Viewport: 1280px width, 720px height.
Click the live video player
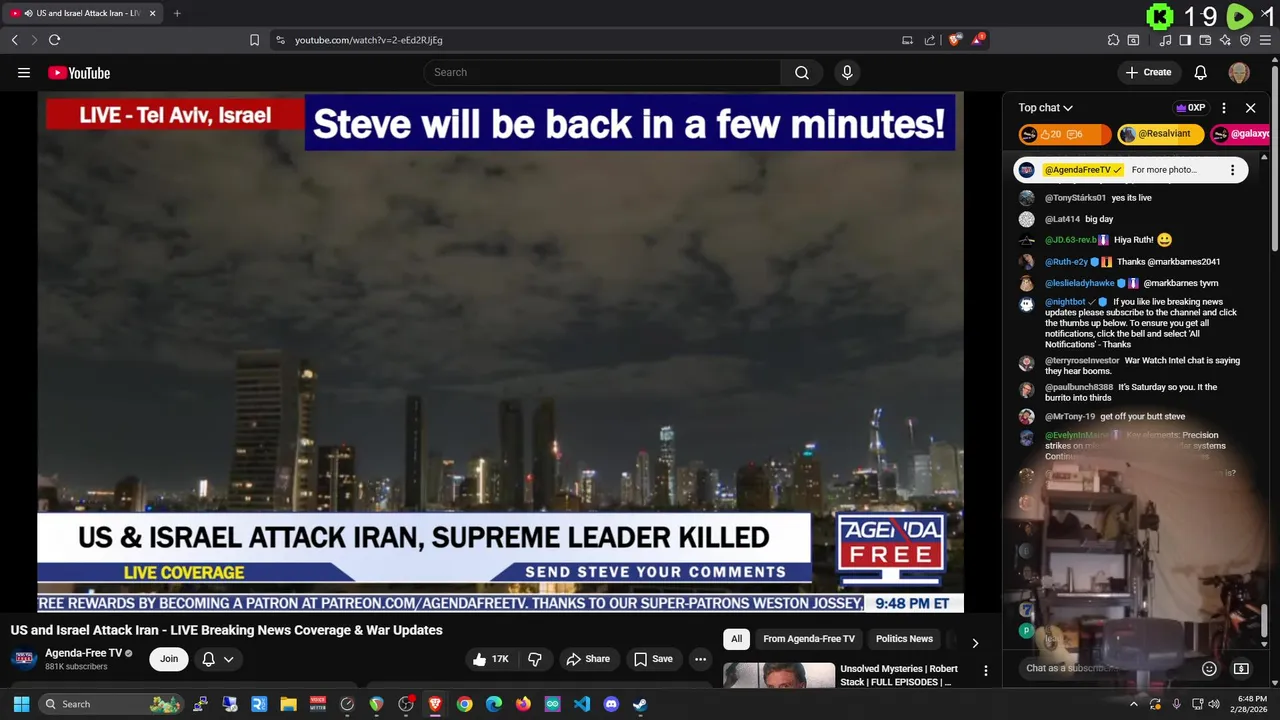click(x=500, y=352)
